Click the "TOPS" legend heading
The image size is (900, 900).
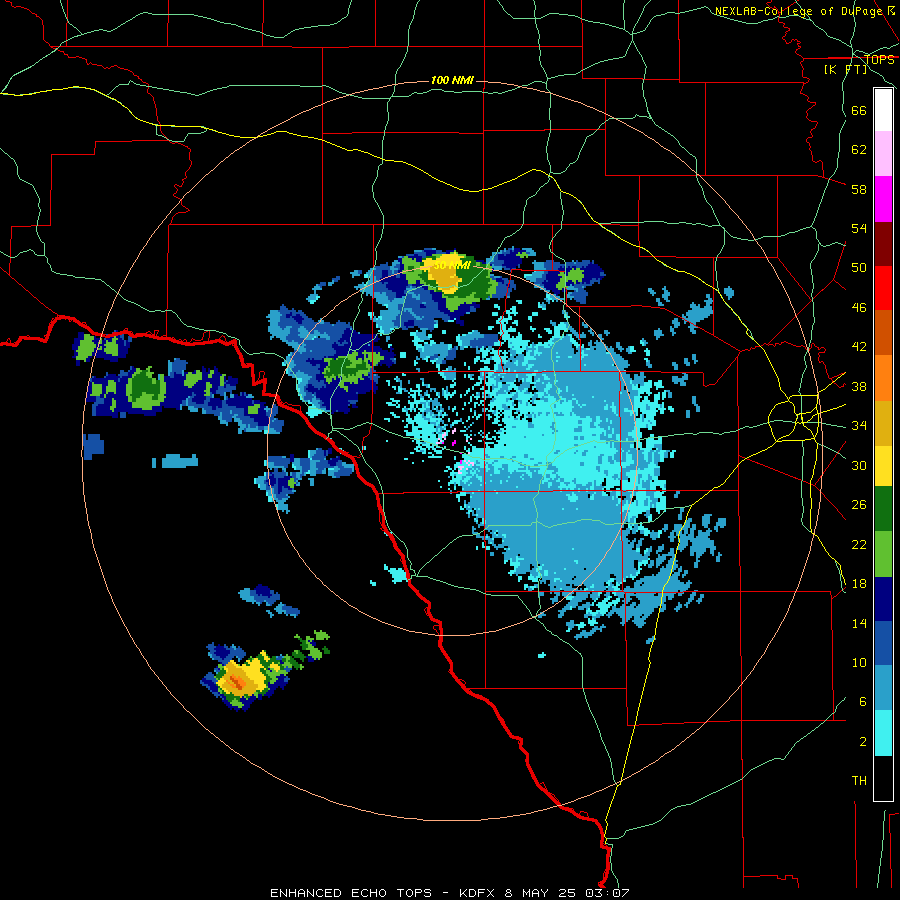tap(879, 59)
